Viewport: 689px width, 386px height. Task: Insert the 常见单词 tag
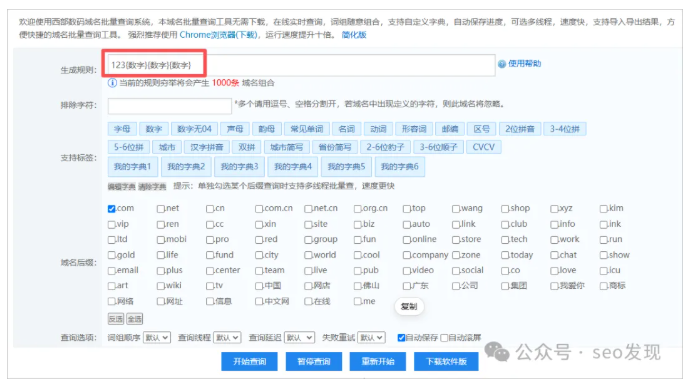(307, 129)
